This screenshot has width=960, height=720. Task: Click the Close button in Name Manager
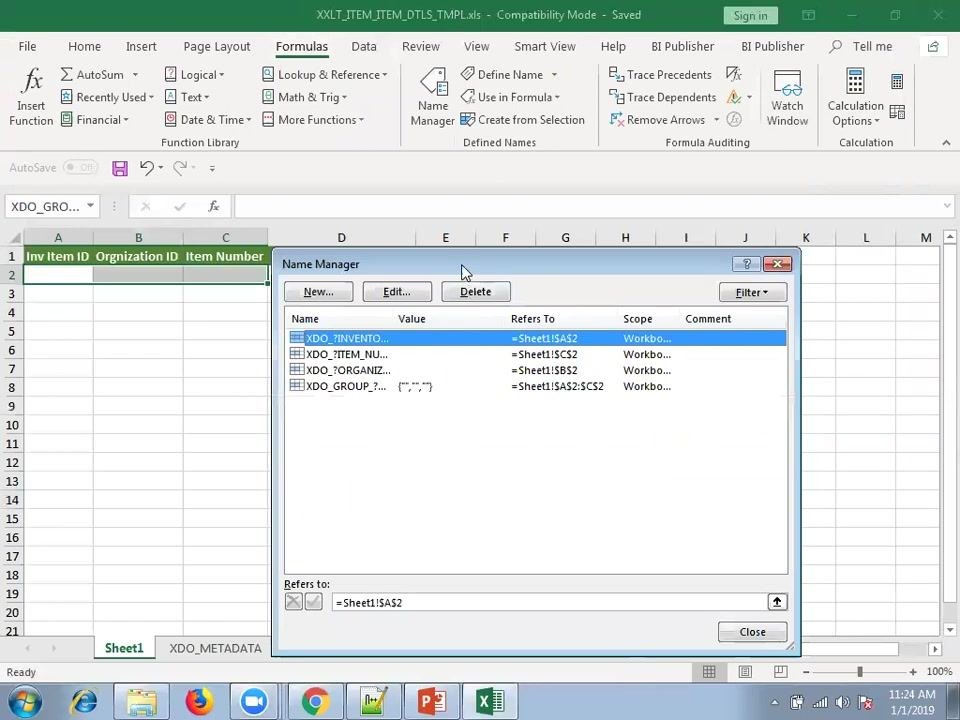[x=752, y=632]
